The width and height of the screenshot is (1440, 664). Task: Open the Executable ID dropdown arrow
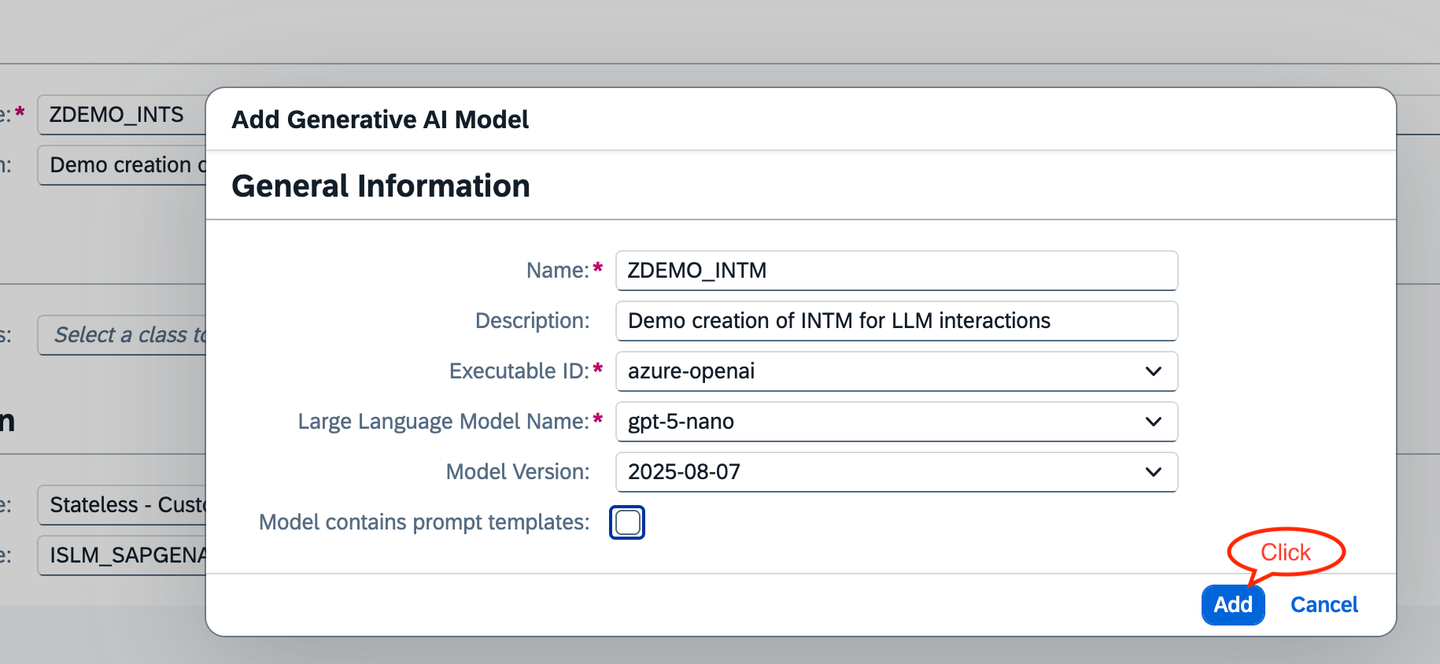(1153, 371)
